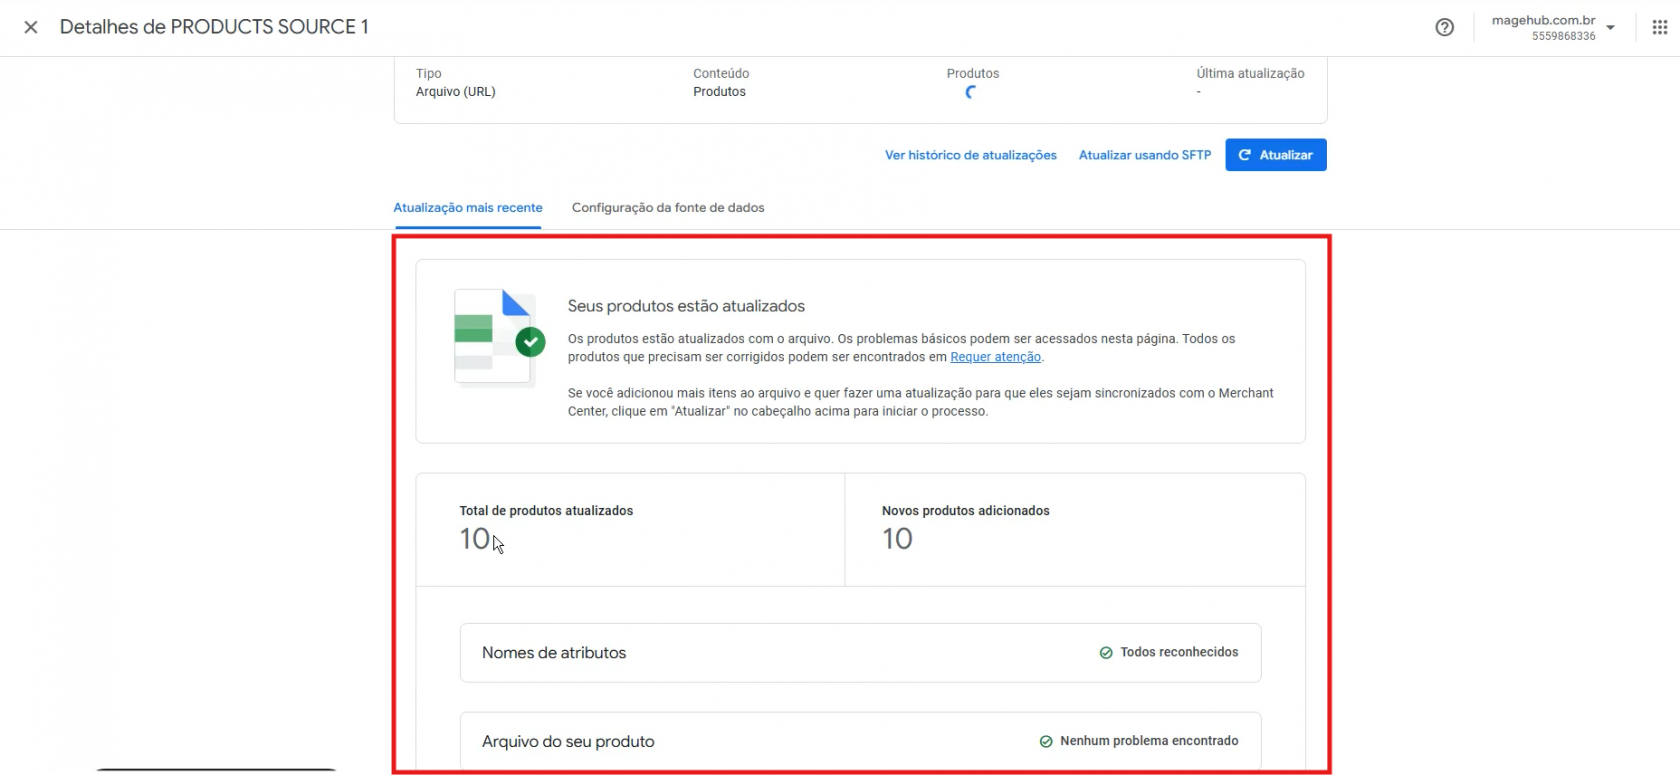The image size is (1680, 775).
Task: Close the PRODUCTS SOURCE 1 details panel
Action: [31, 27]
